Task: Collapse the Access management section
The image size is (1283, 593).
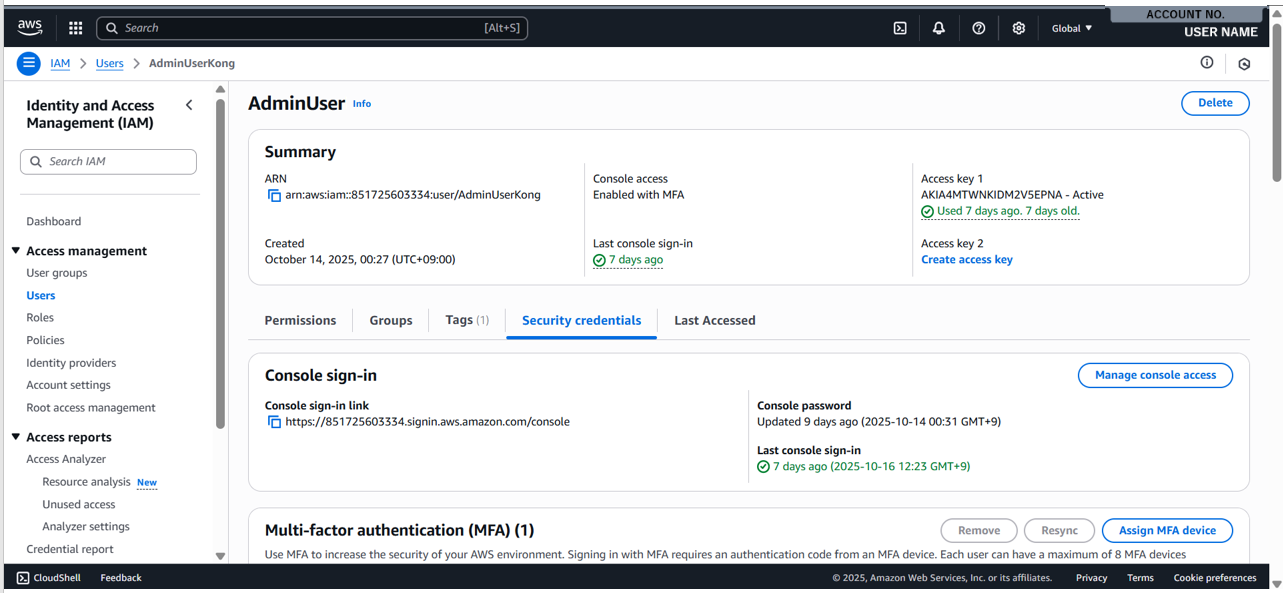Action: pyautogui.click(x=16, y=251)
